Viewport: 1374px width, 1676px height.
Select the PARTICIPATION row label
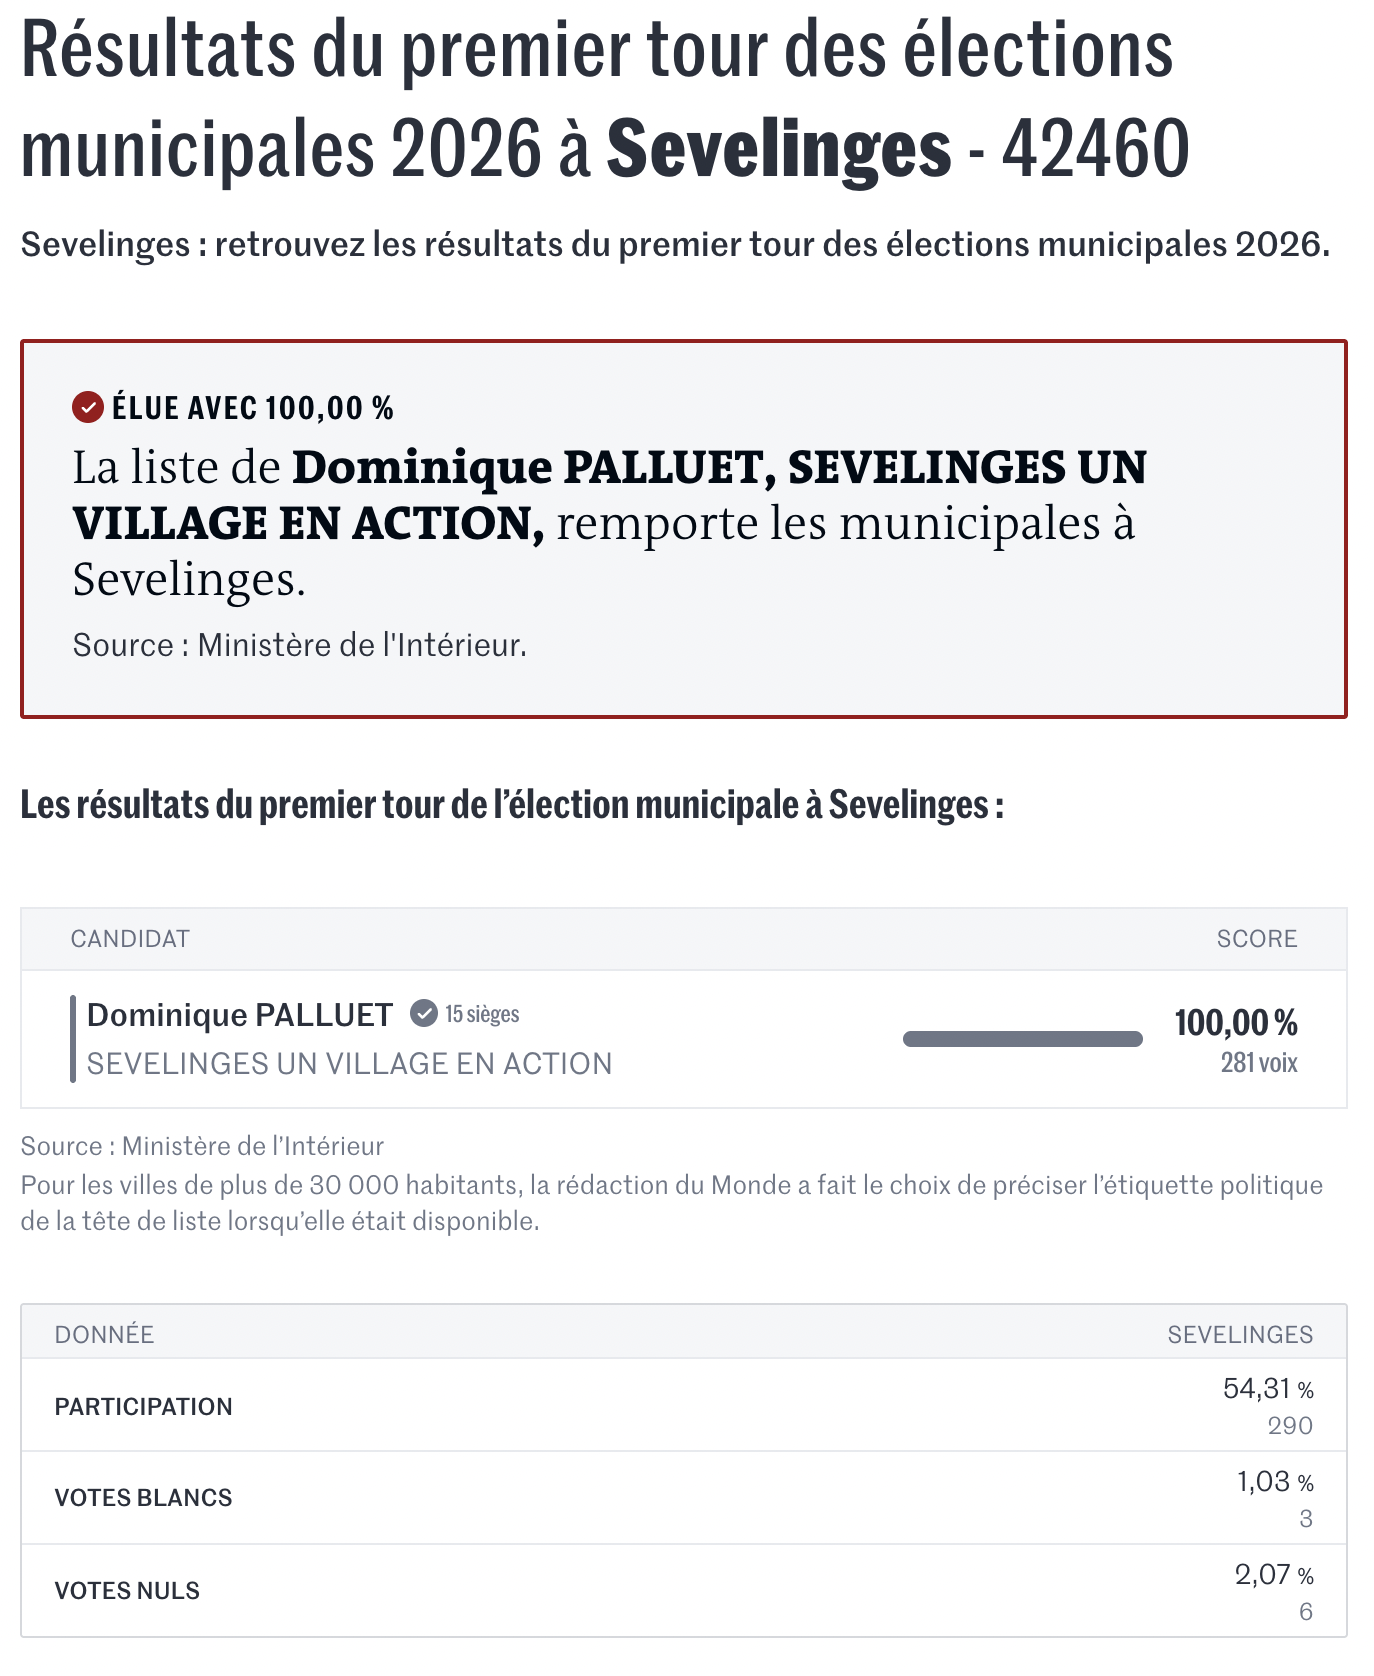(x=143, y=1407)
